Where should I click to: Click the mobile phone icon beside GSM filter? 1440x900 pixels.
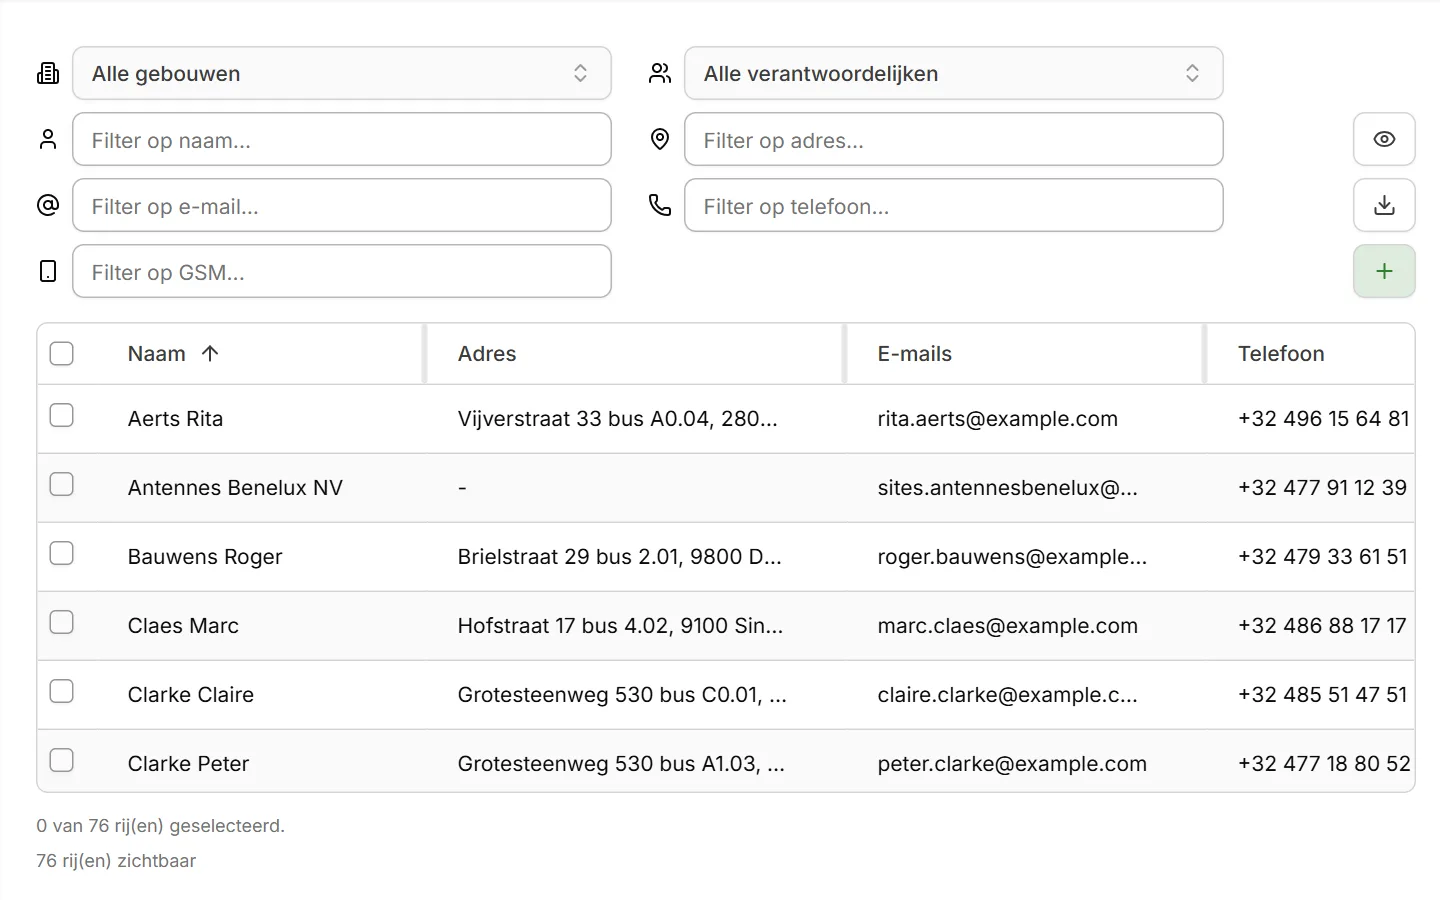click(48, 271)
